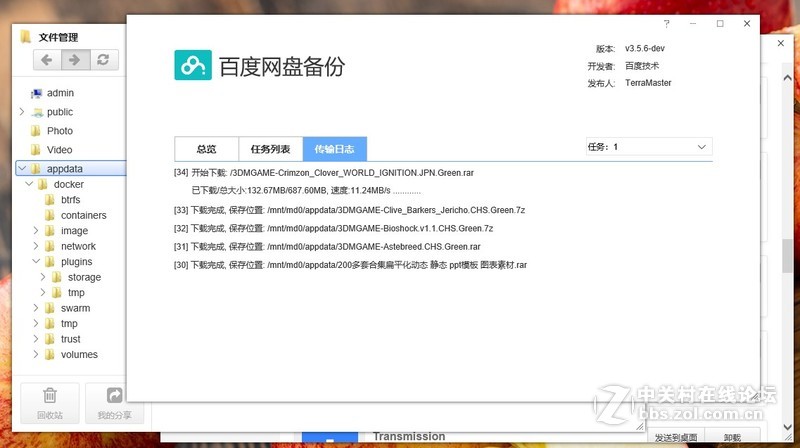Select the volumes folder
Screen dimensions: 800x448
[x=79, y=354]
